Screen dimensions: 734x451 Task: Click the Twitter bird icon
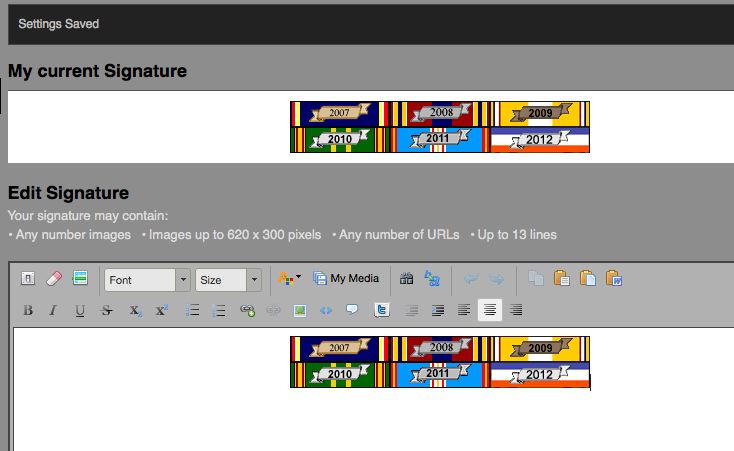click(x=382, y=310)
